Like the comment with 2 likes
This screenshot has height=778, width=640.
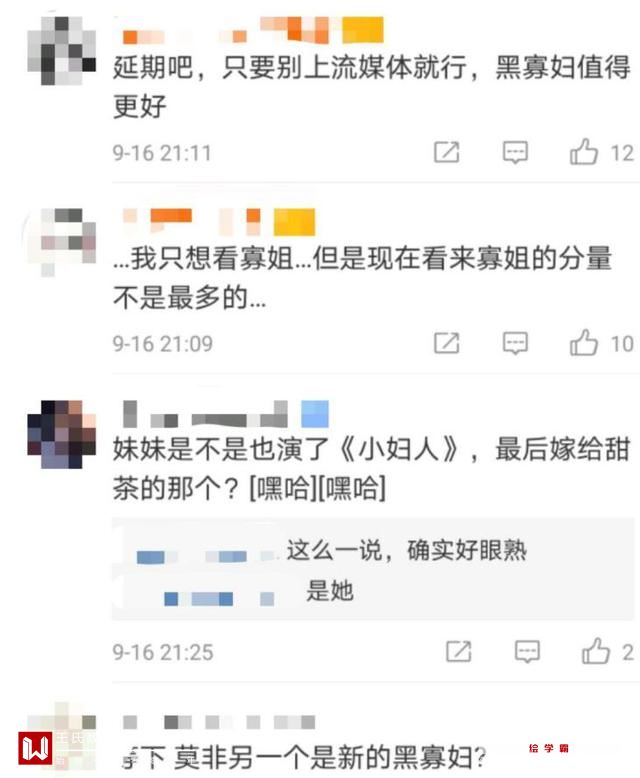595,651
